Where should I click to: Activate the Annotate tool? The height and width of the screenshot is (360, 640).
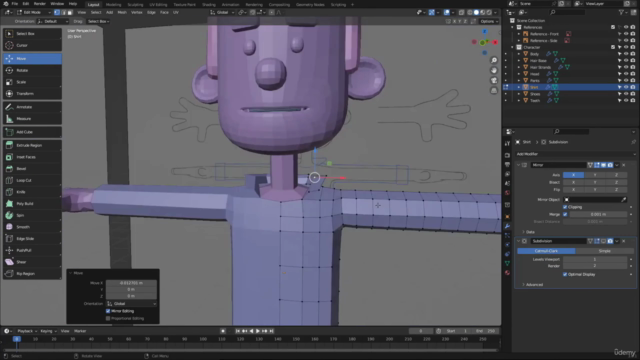[x=32, y=107]
